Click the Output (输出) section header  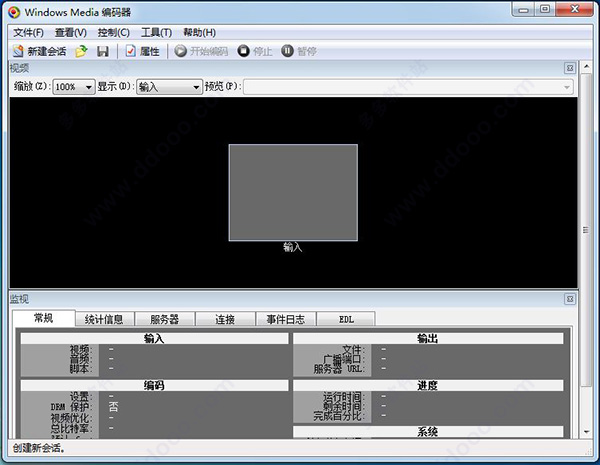click(x=428, y=338)
